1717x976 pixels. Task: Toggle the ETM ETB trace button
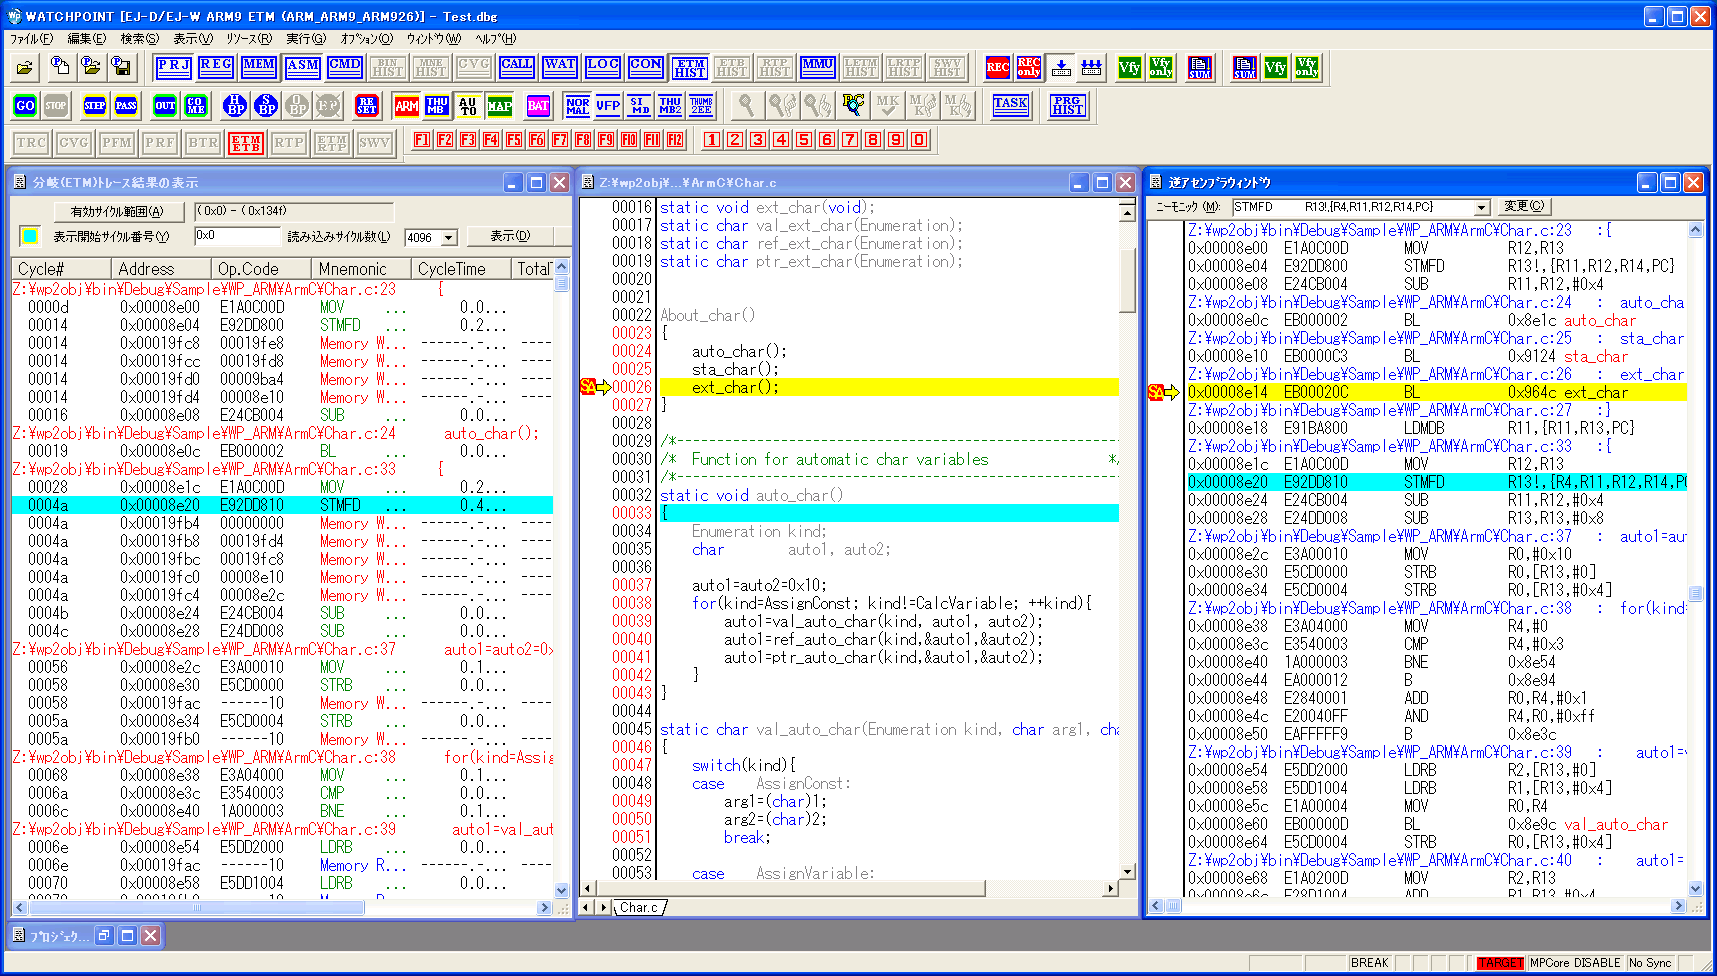pyautogui.click(x=245, y=143)
